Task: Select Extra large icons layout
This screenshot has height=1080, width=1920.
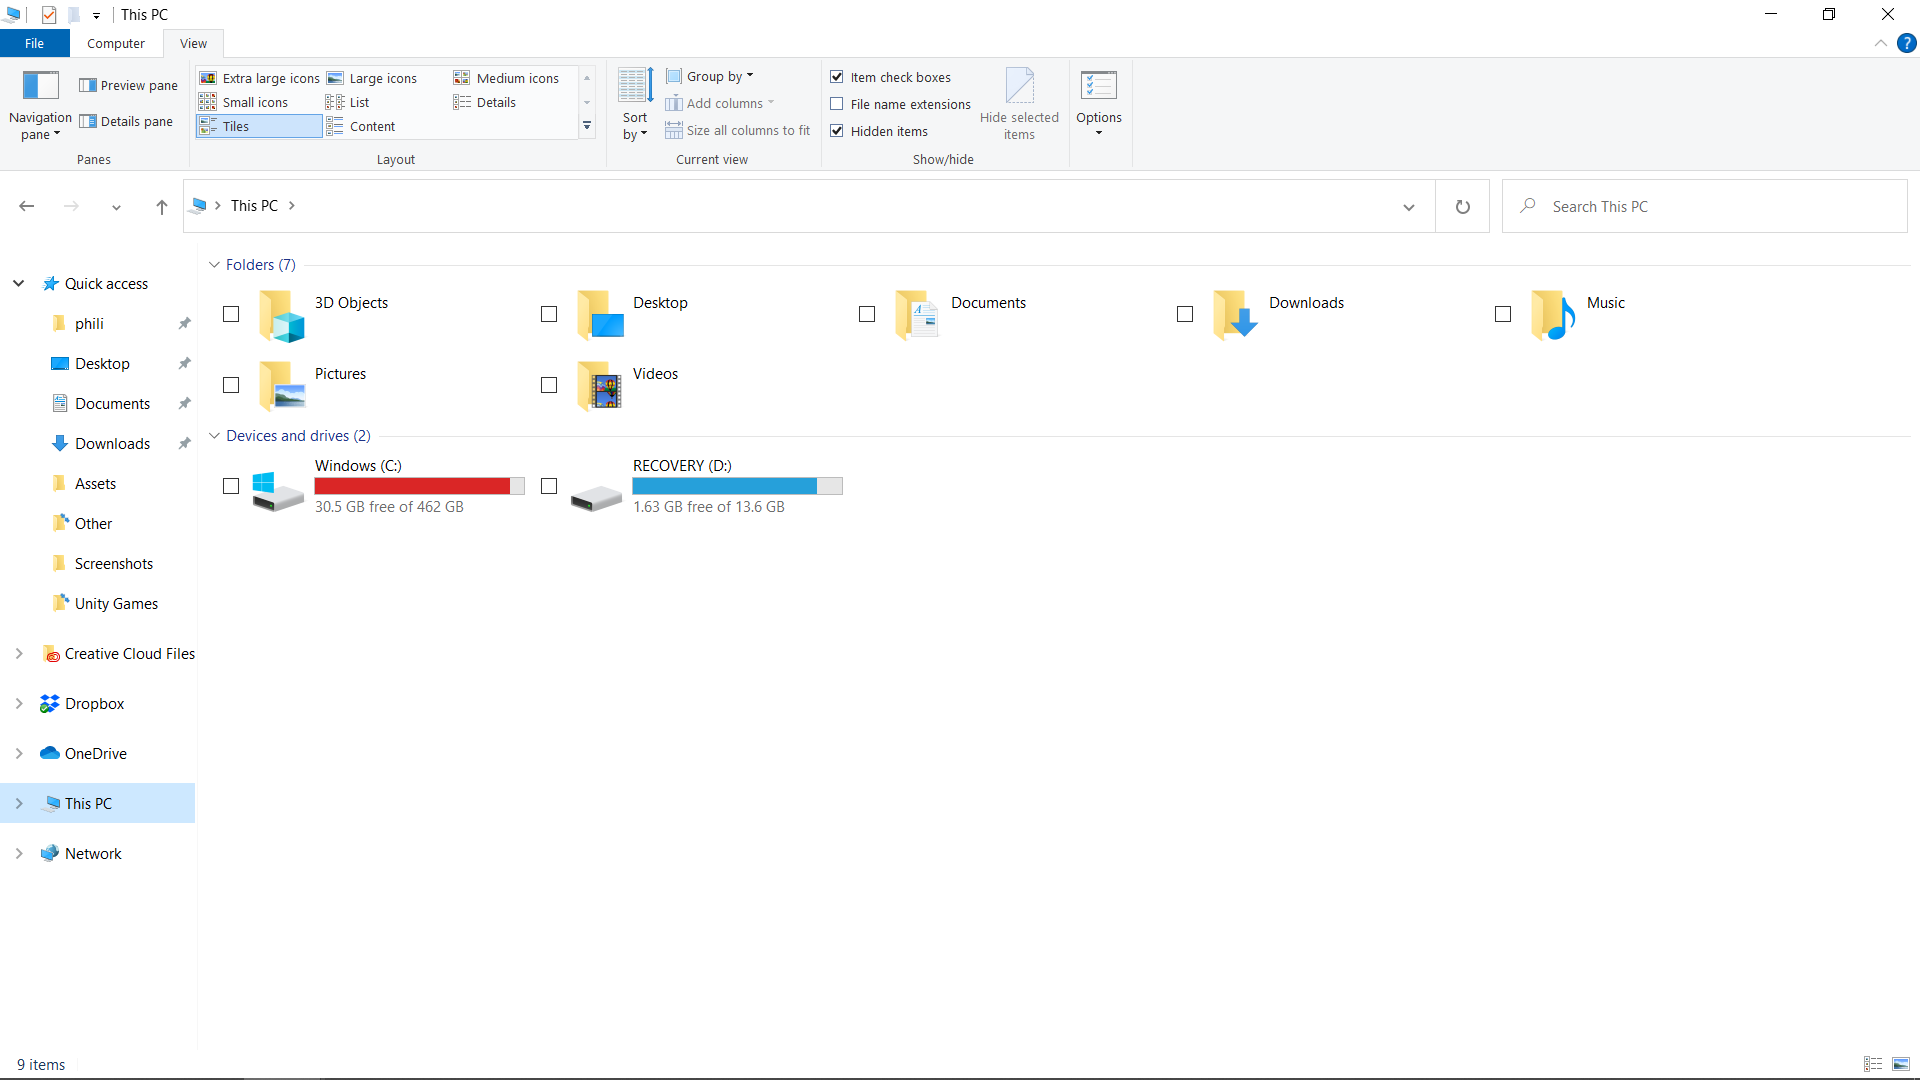Action: point(260,78)
